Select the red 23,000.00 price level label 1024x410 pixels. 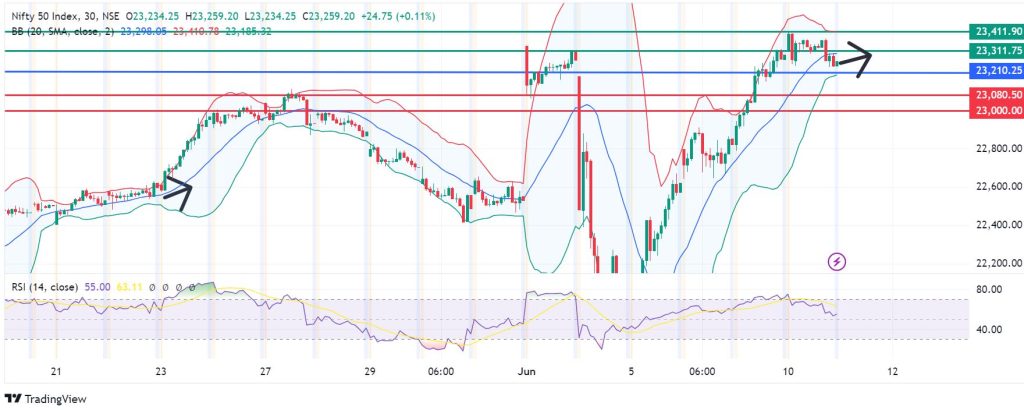pyautogui.click(x=997, y=110)
